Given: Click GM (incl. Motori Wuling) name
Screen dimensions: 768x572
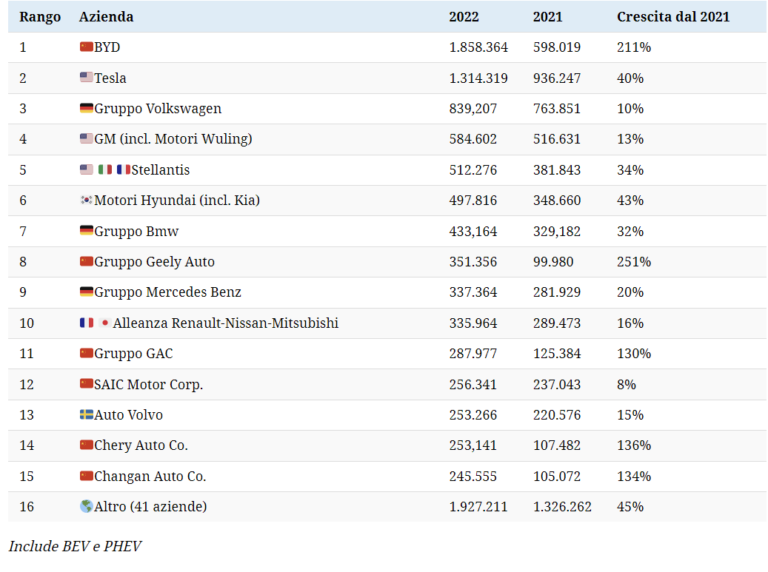Looking at the screenshot, I should 173,139.
